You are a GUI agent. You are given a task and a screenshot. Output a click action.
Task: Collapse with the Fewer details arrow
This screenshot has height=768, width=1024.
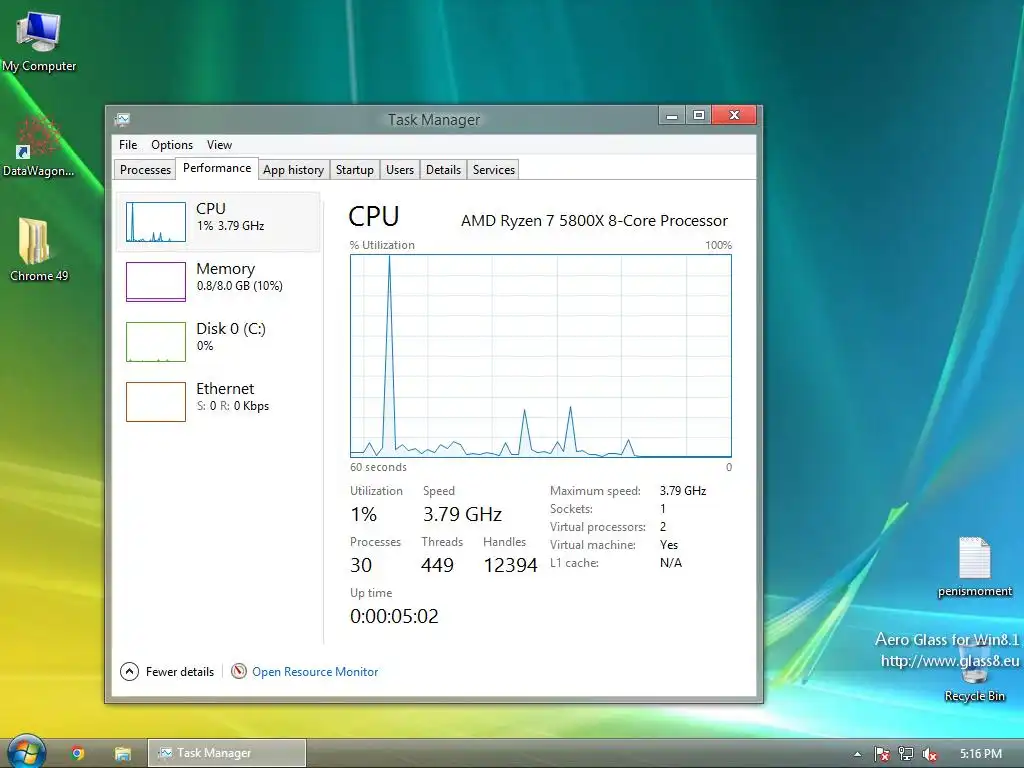click(x=129, y=671)
